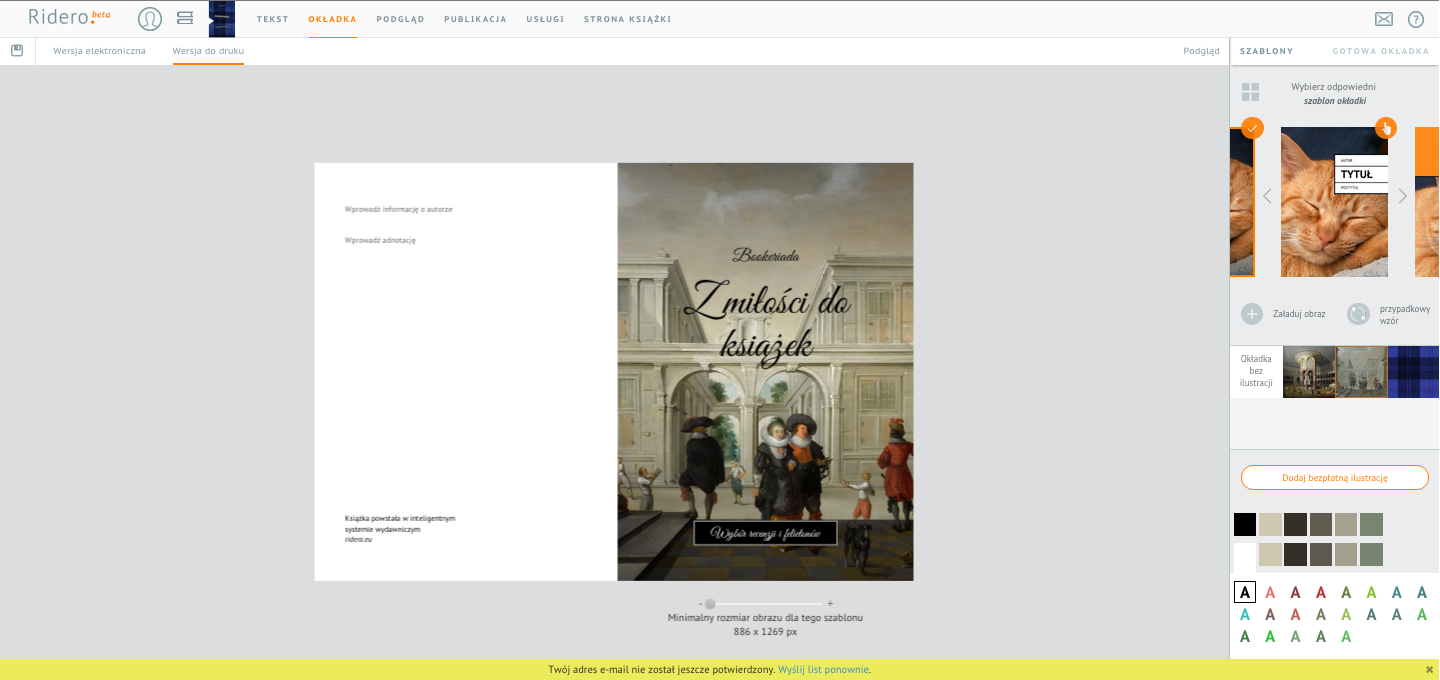The height and width of the screenshot is (680, 1440).
Task: Select the bright red letter A font style
Action: pos(1320,592)
